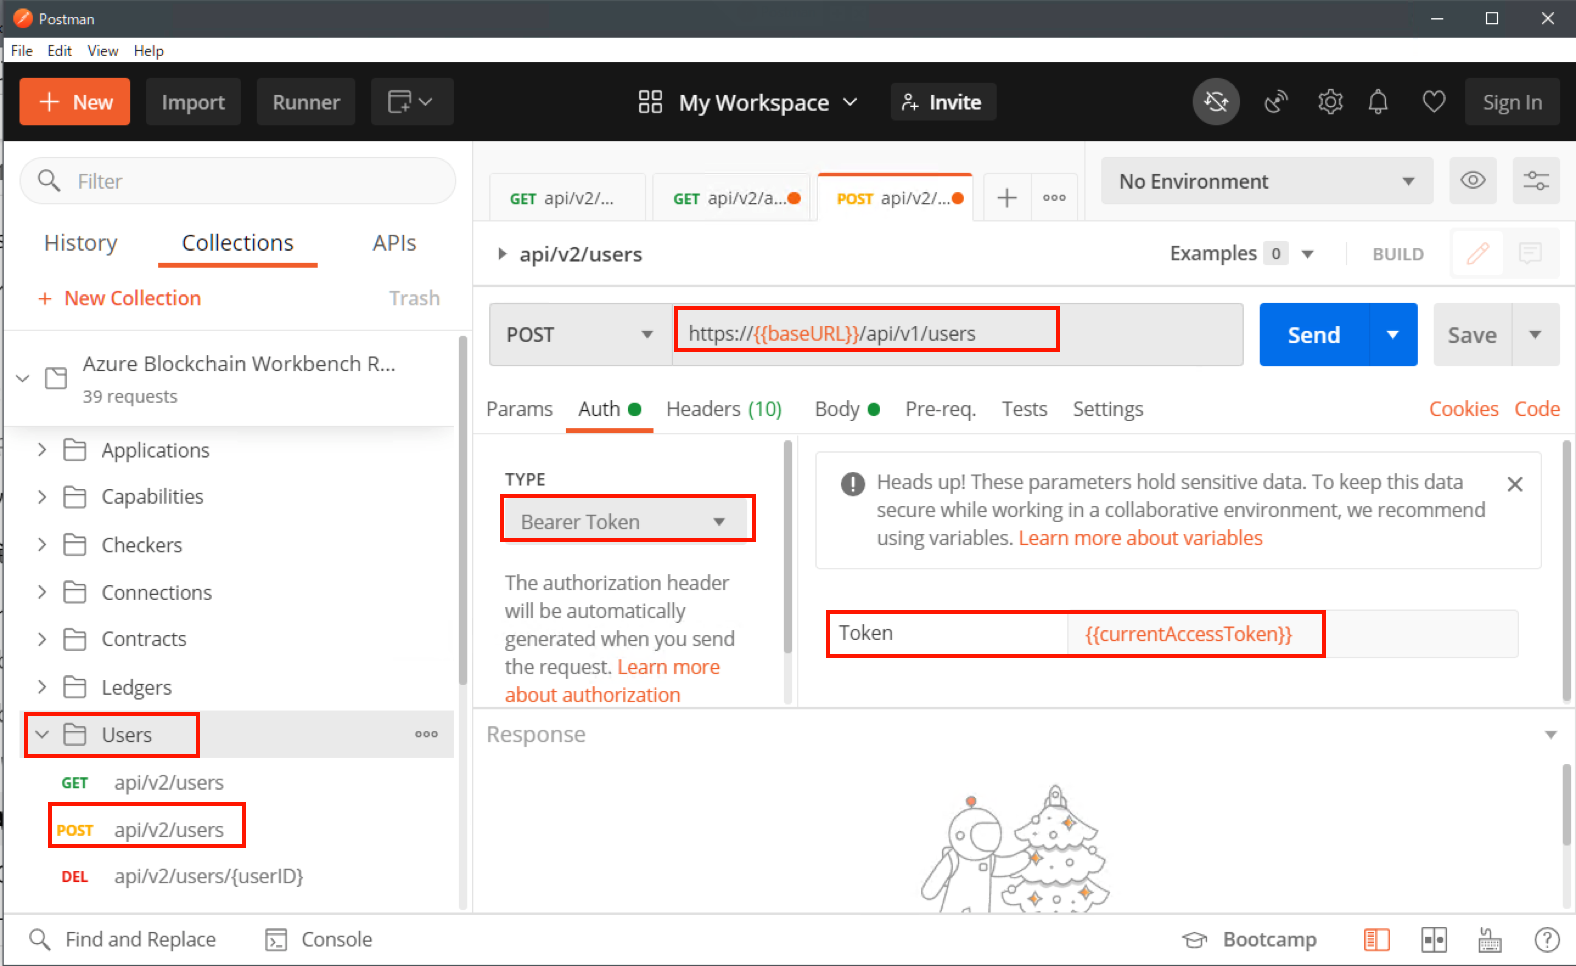Open Postman settings gear icon
The image size is (1576, 966).
1330,102
